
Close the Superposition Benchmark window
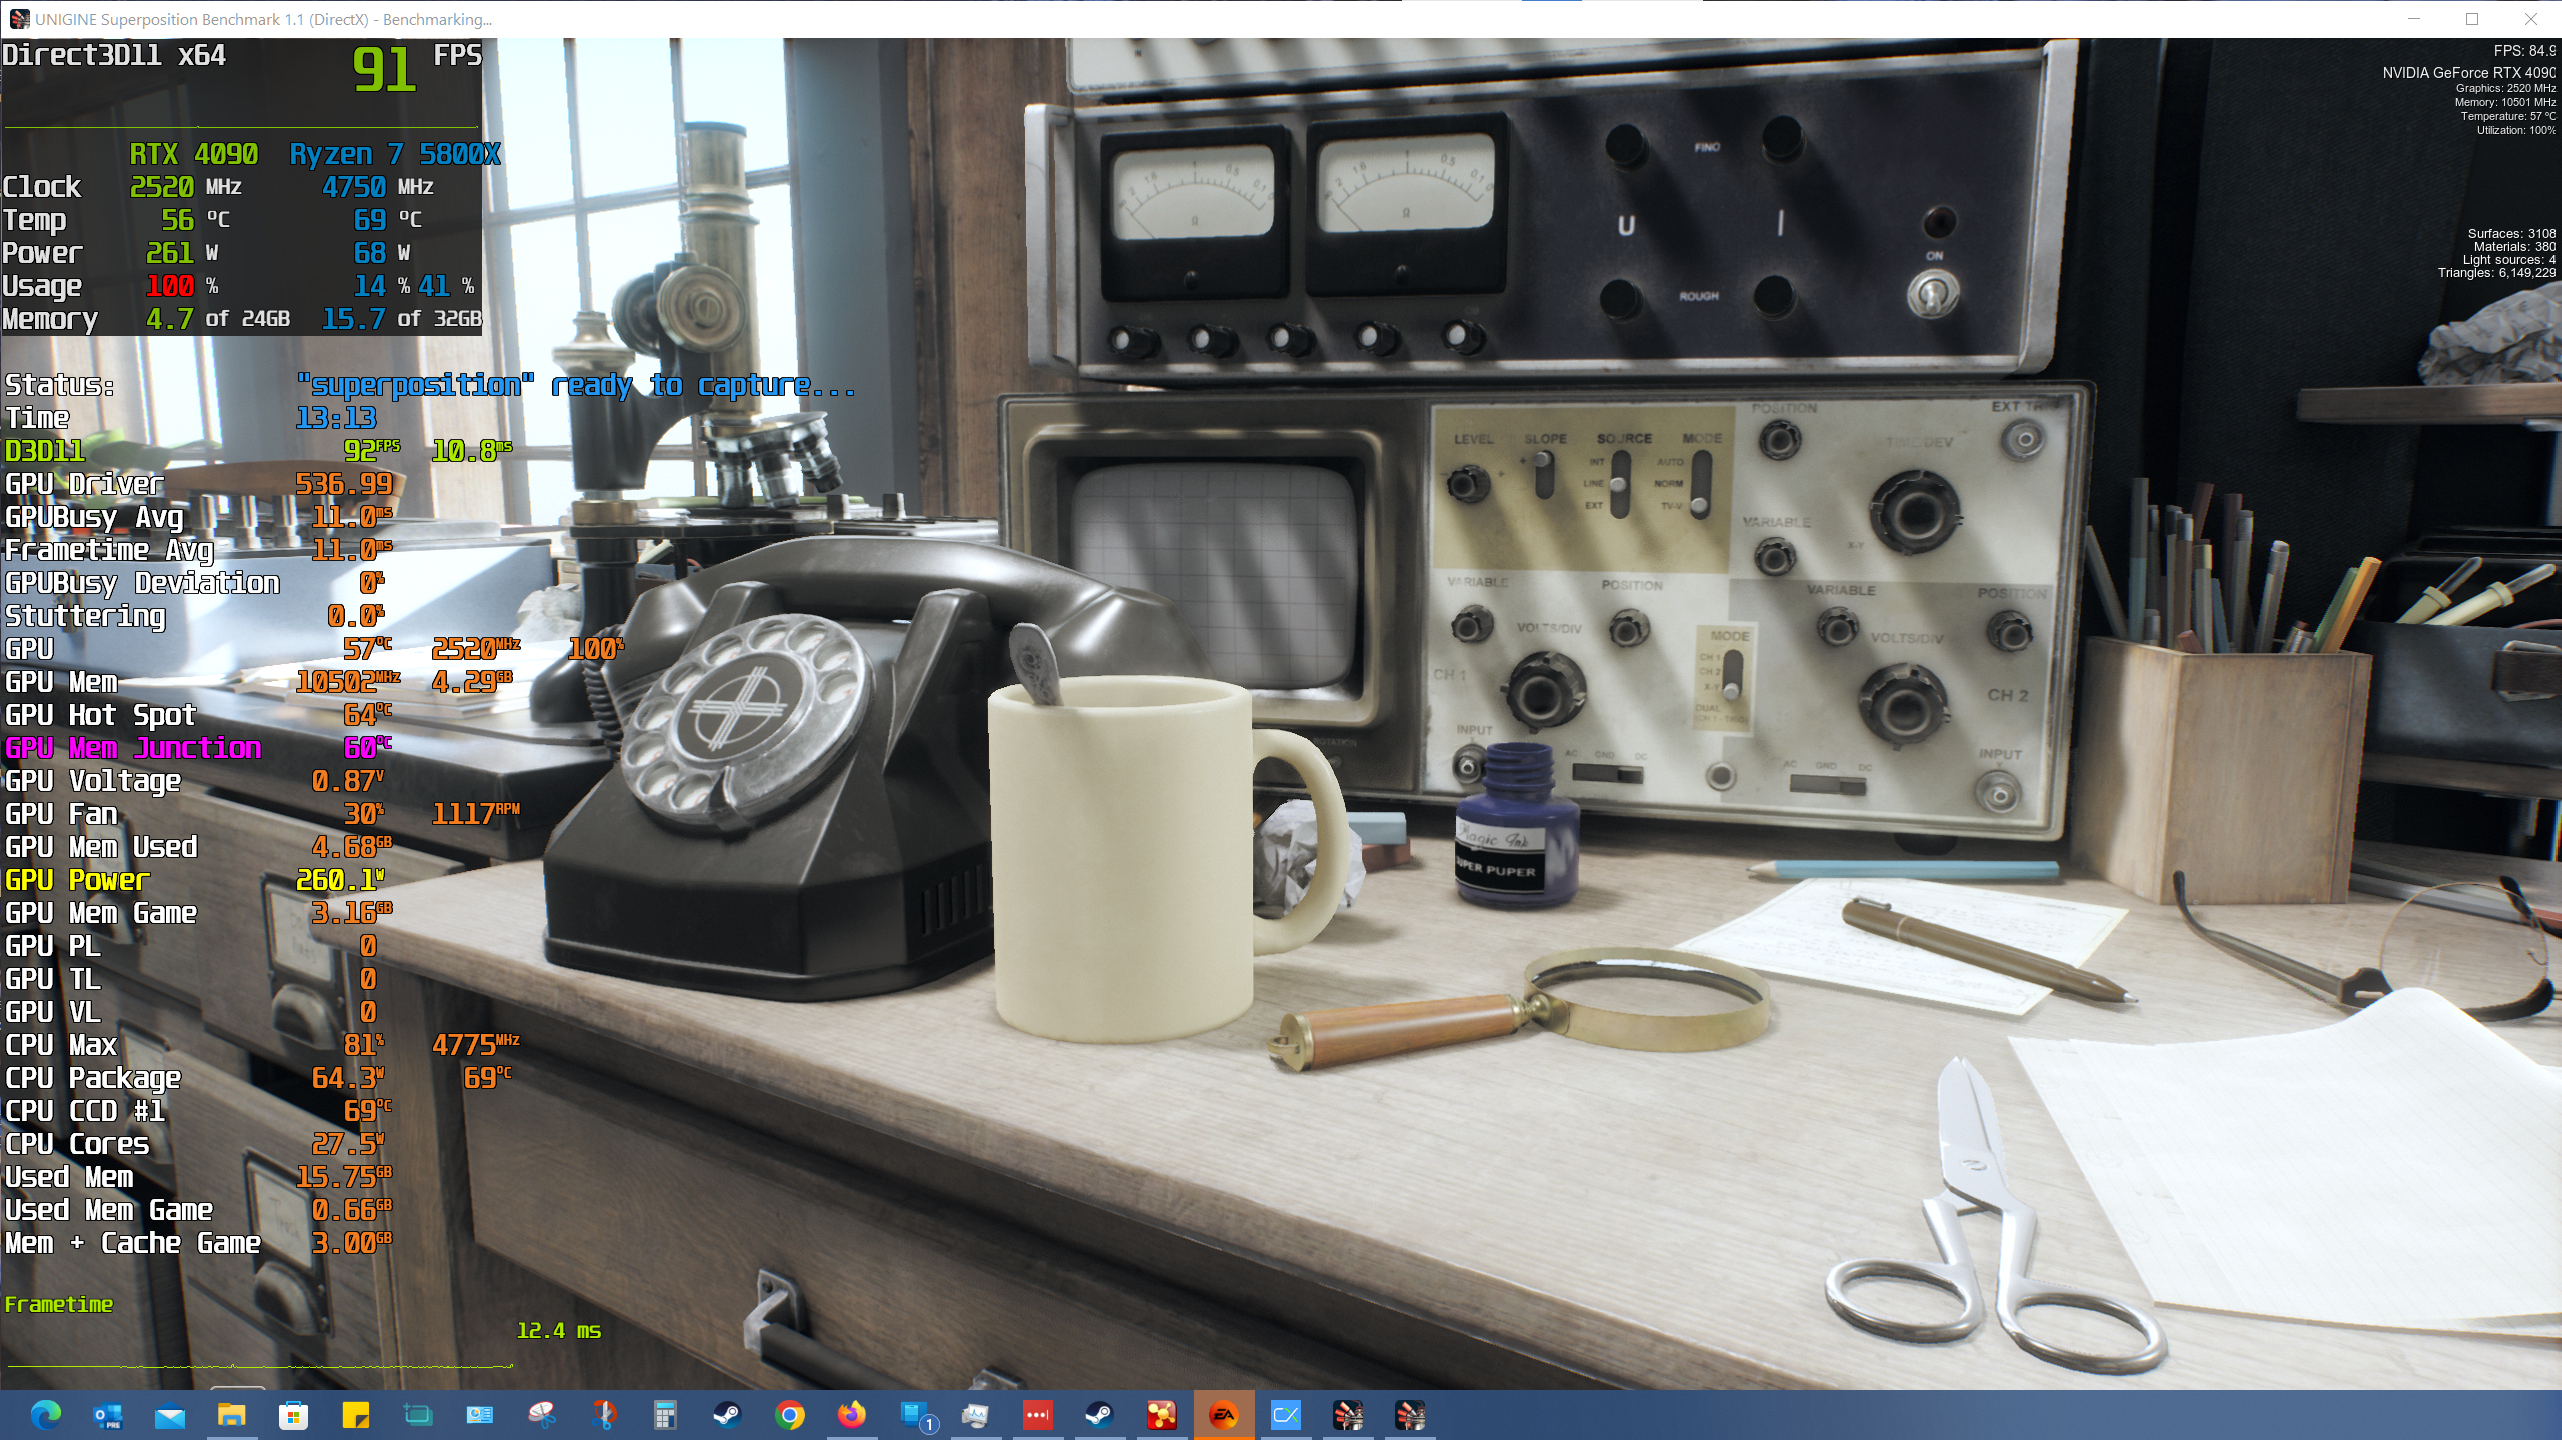tap(2531, 19)
